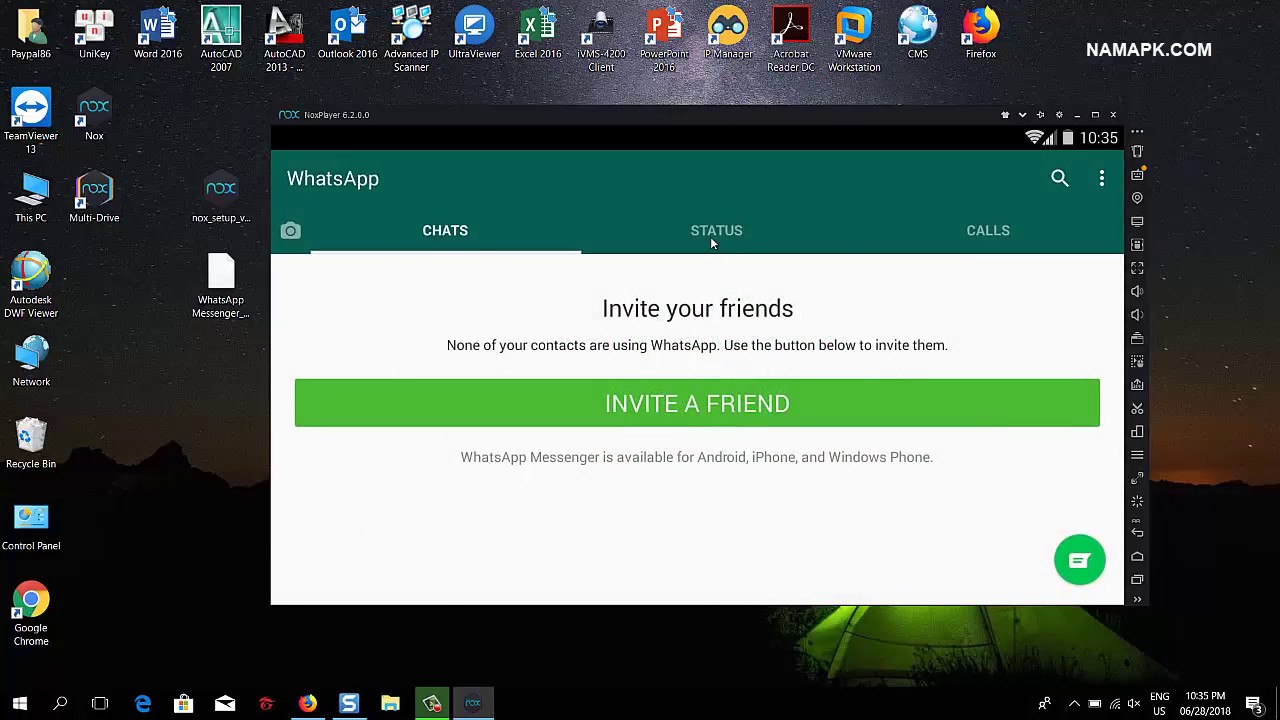This screenshot has width=1280, height=720.
Task: Click Nox Android back arrow icon
Action: tap(1137, 533)
